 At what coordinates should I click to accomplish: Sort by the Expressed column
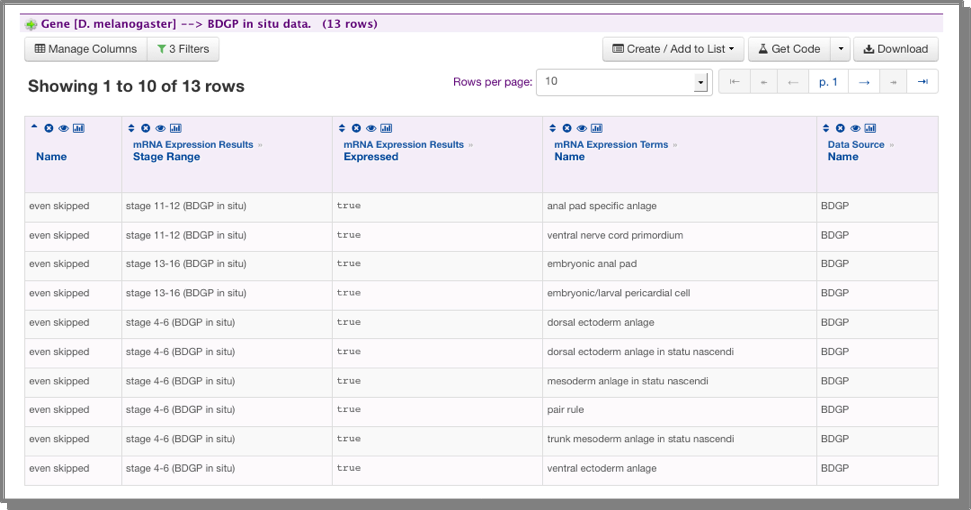342,128
